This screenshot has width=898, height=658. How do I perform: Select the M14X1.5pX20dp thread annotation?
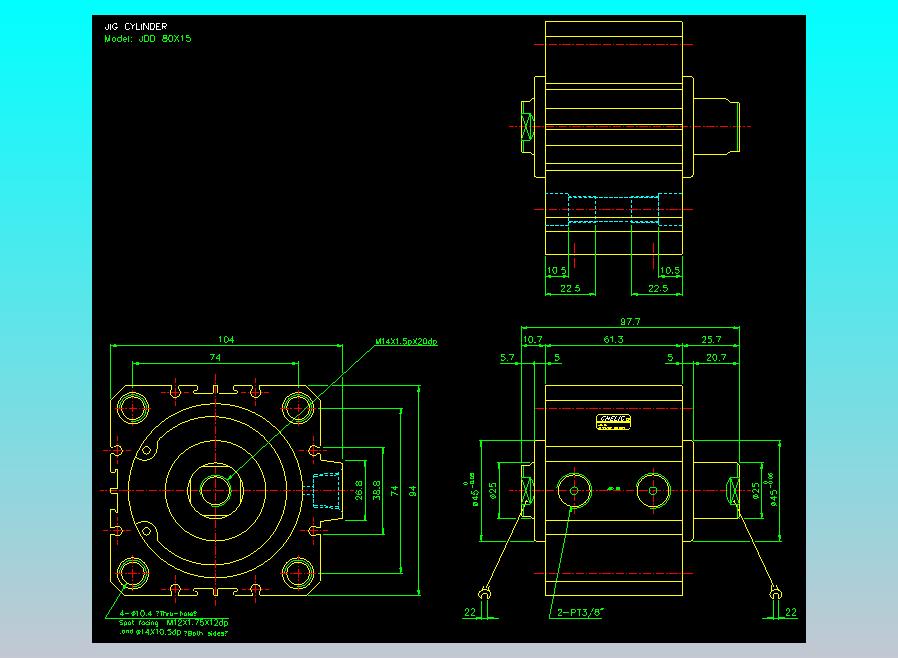pos(406,342)
